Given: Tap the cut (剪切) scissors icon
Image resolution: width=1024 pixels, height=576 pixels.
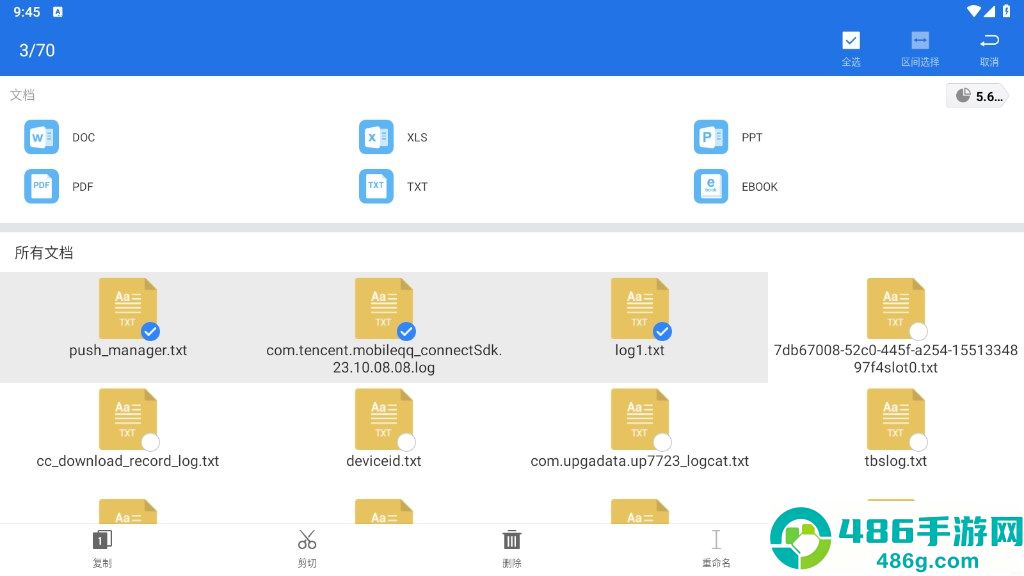Looking at the screenshot, I should (307, 540).
